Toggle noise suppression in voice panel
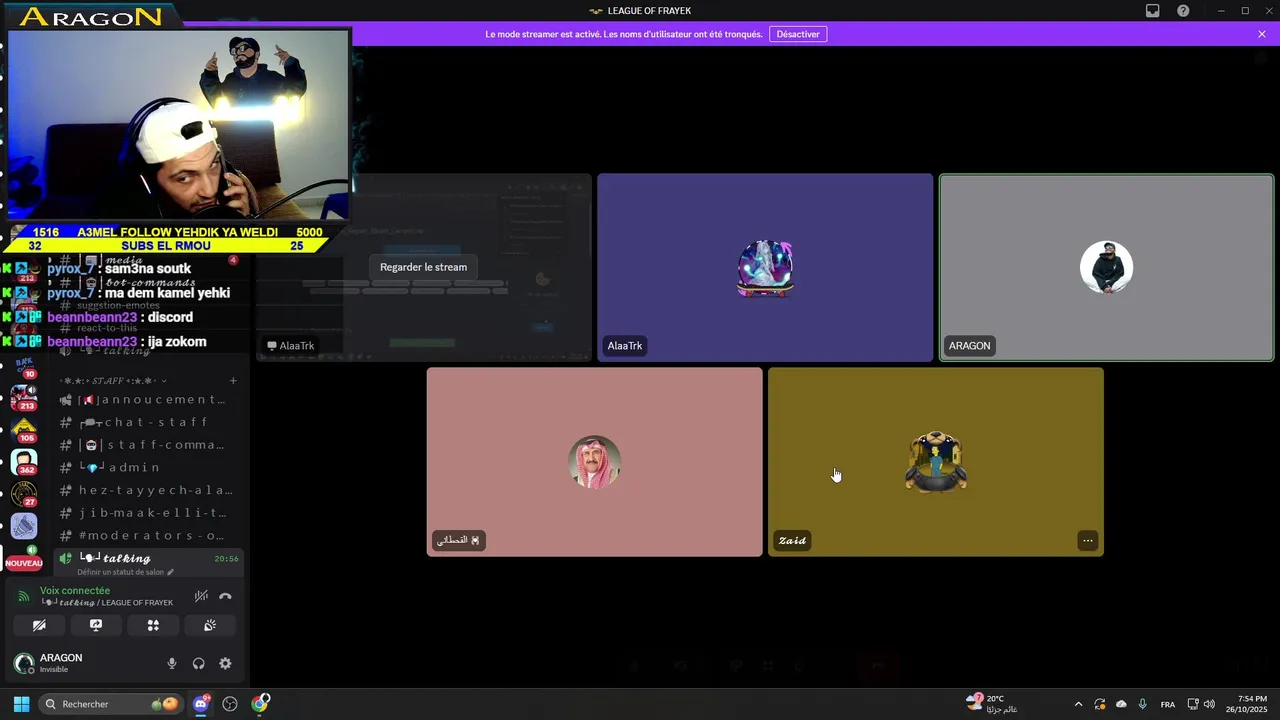1280x720 pixels. click(201, 596)
